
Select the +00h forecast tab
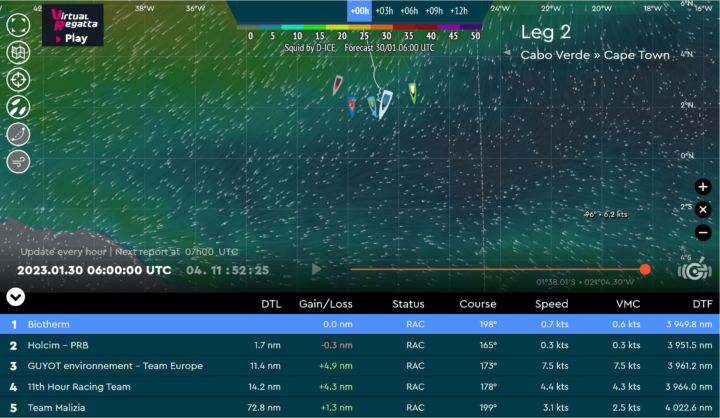tap(360, 11)
